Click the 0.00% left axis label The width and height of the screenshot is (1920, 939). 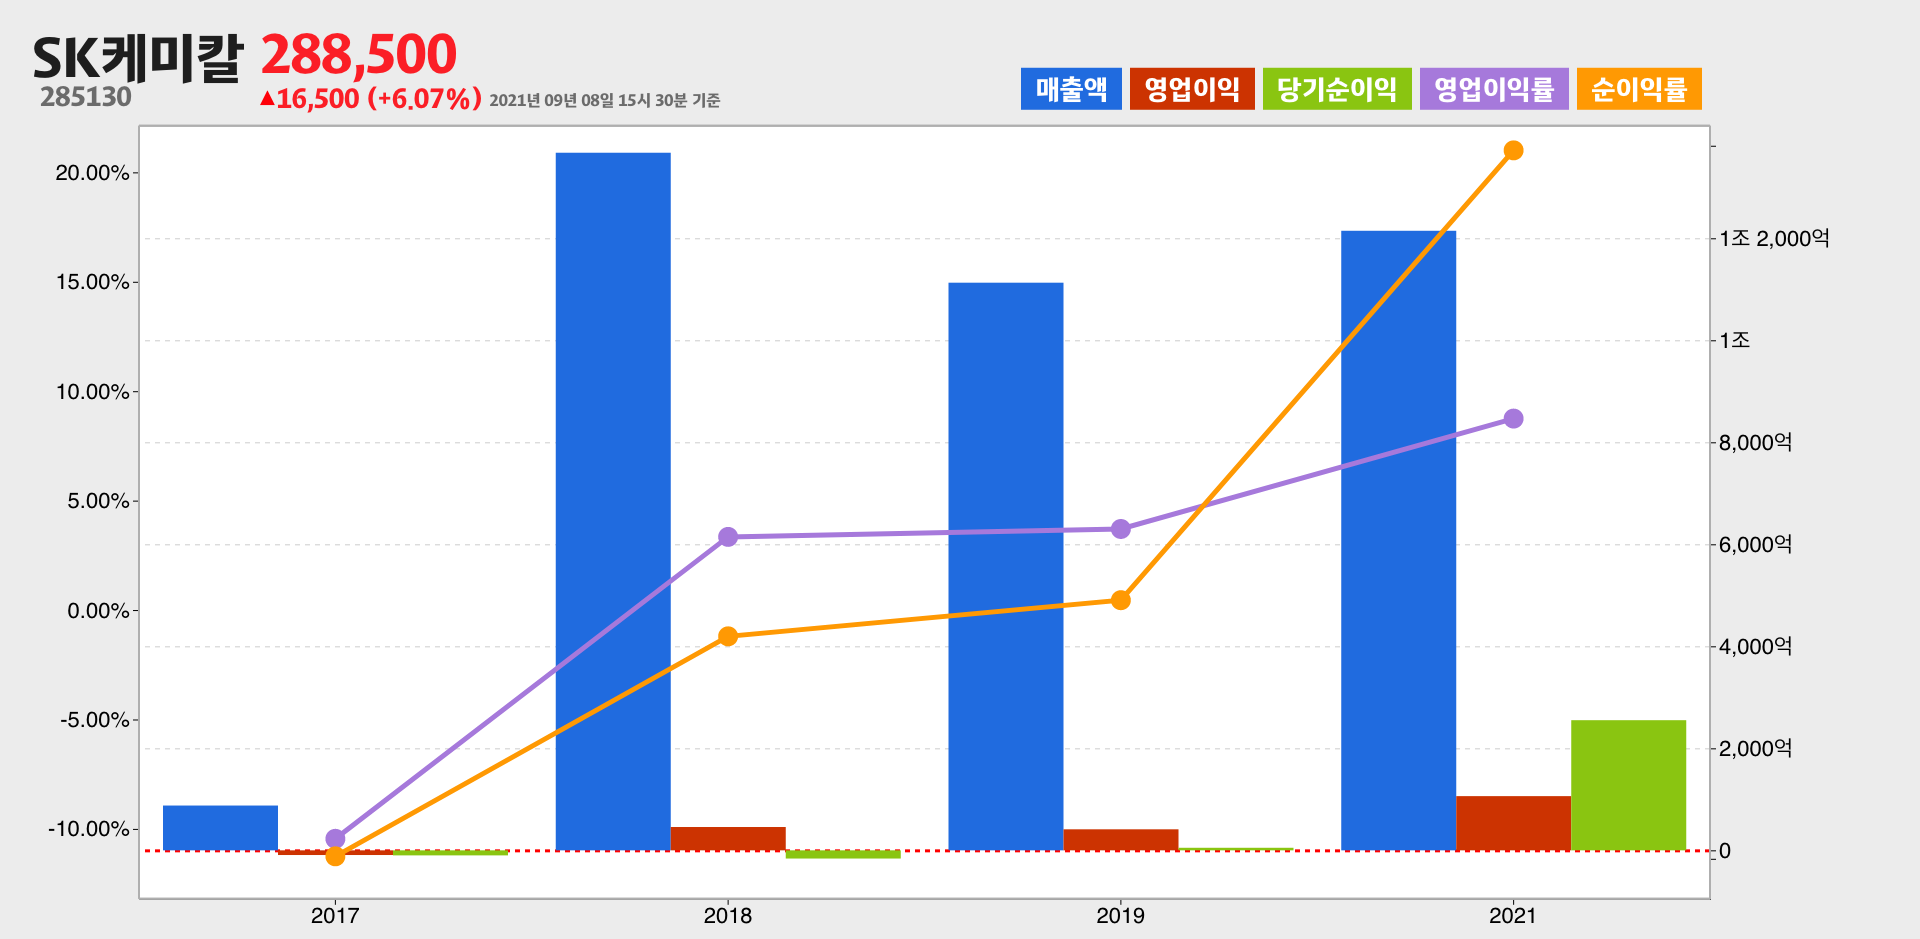pyautogui.click(x=98, y=611)
